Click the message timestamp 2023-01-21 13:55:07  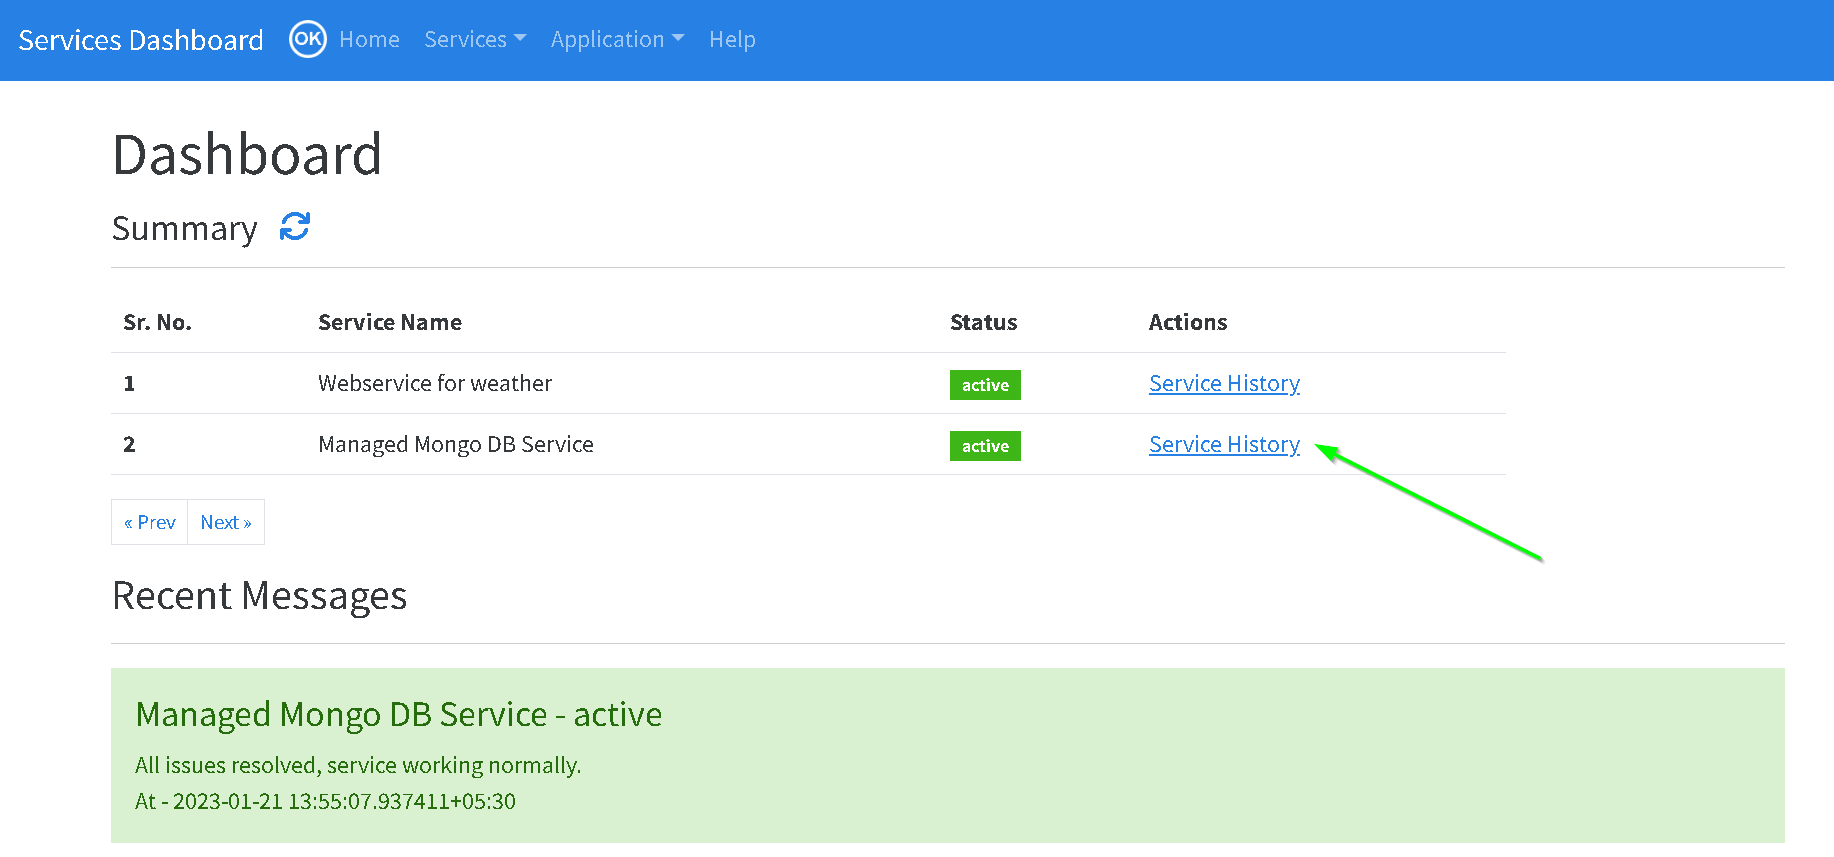325,801
